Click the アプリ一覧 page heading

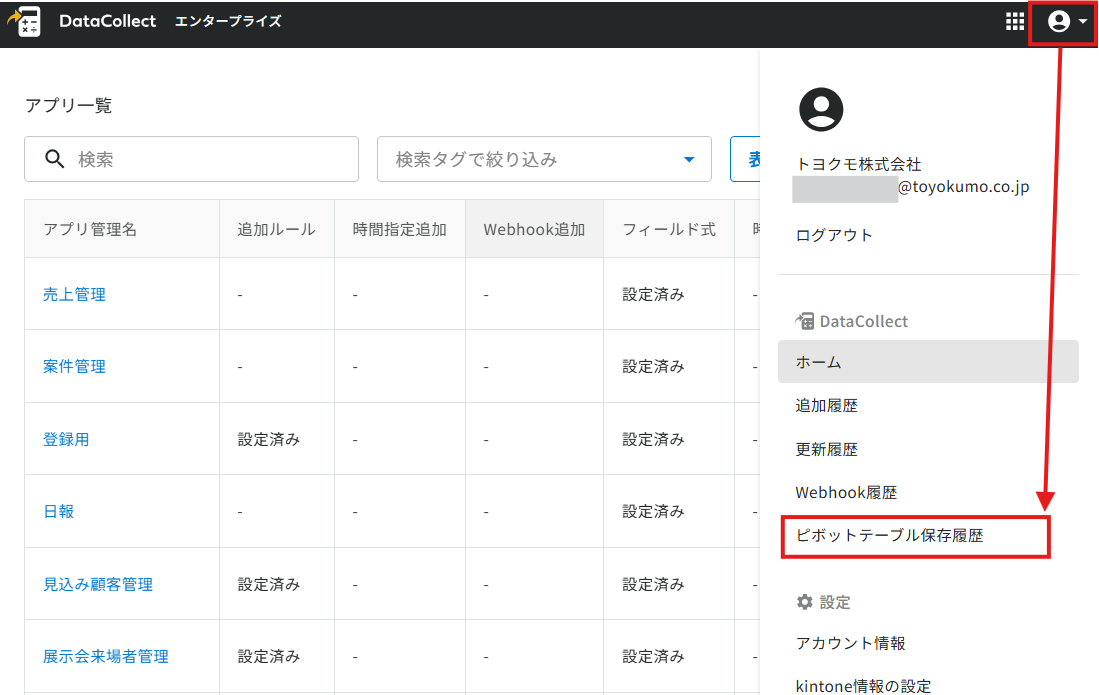(69, 106)
